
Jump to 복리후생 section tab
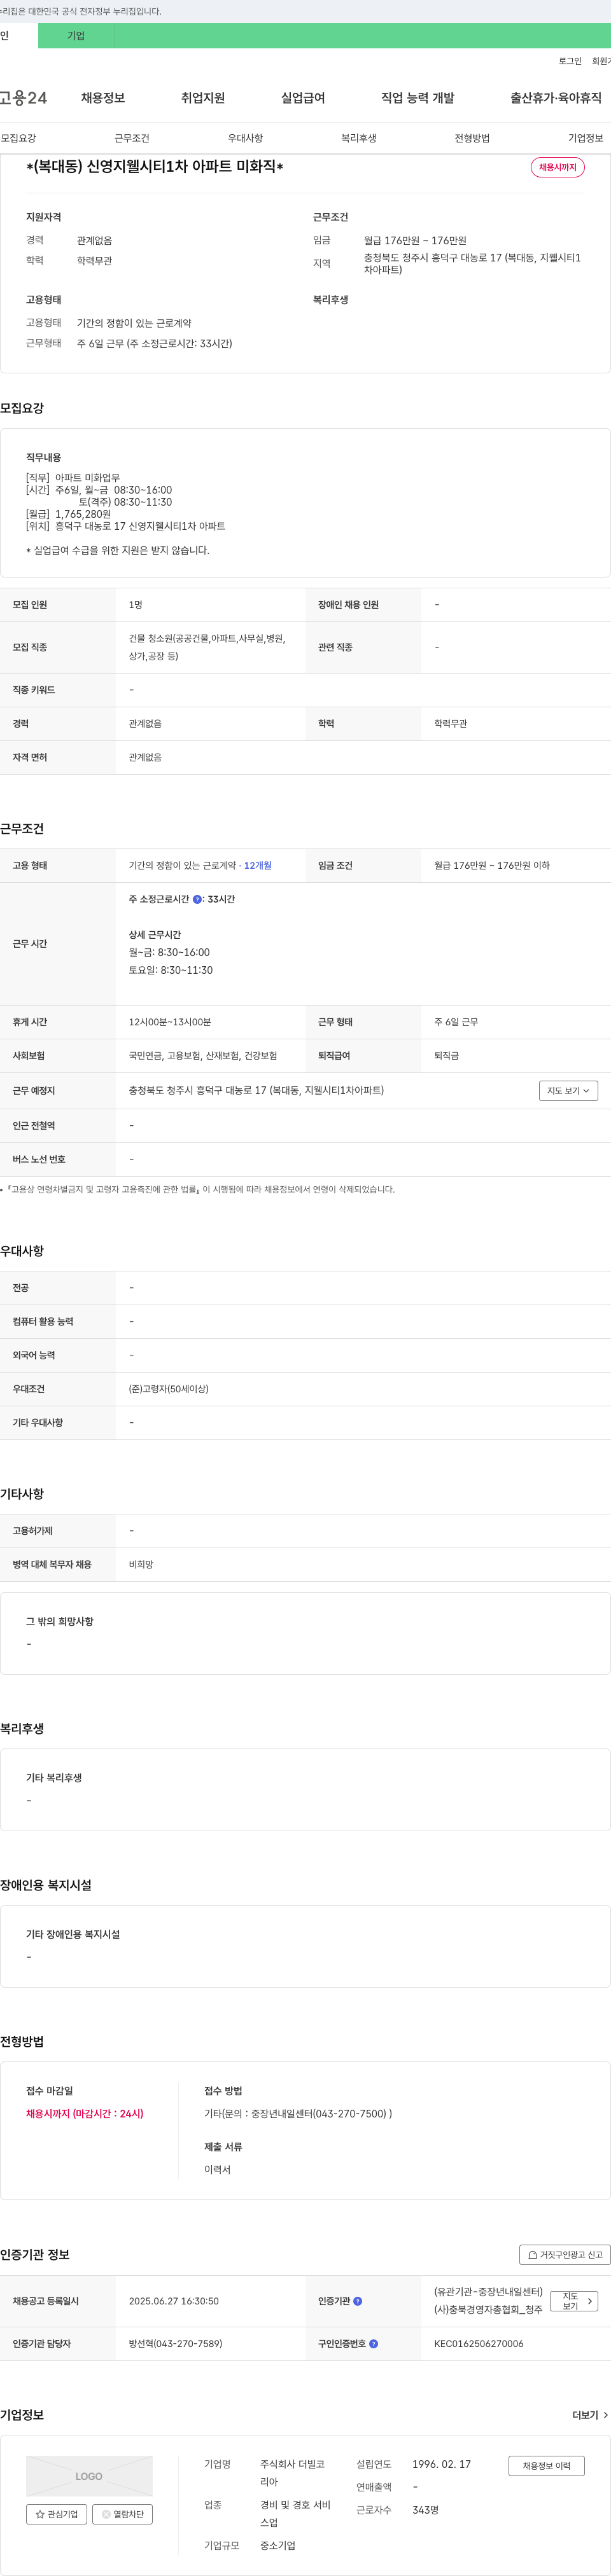point(359,138)
